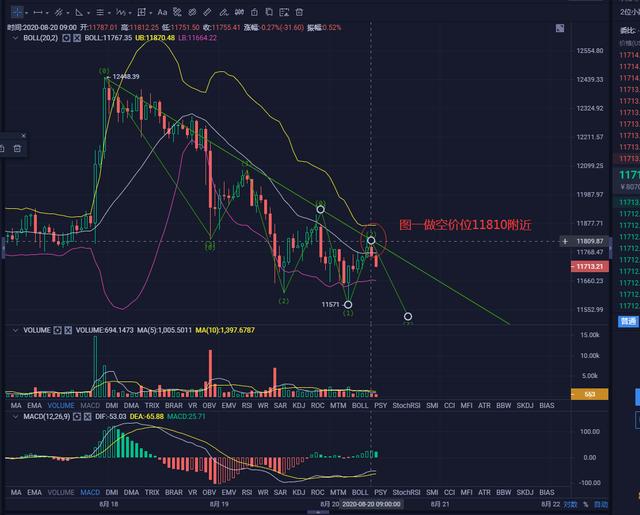Open VOLUME indicator settings icon

coord(58,330)
